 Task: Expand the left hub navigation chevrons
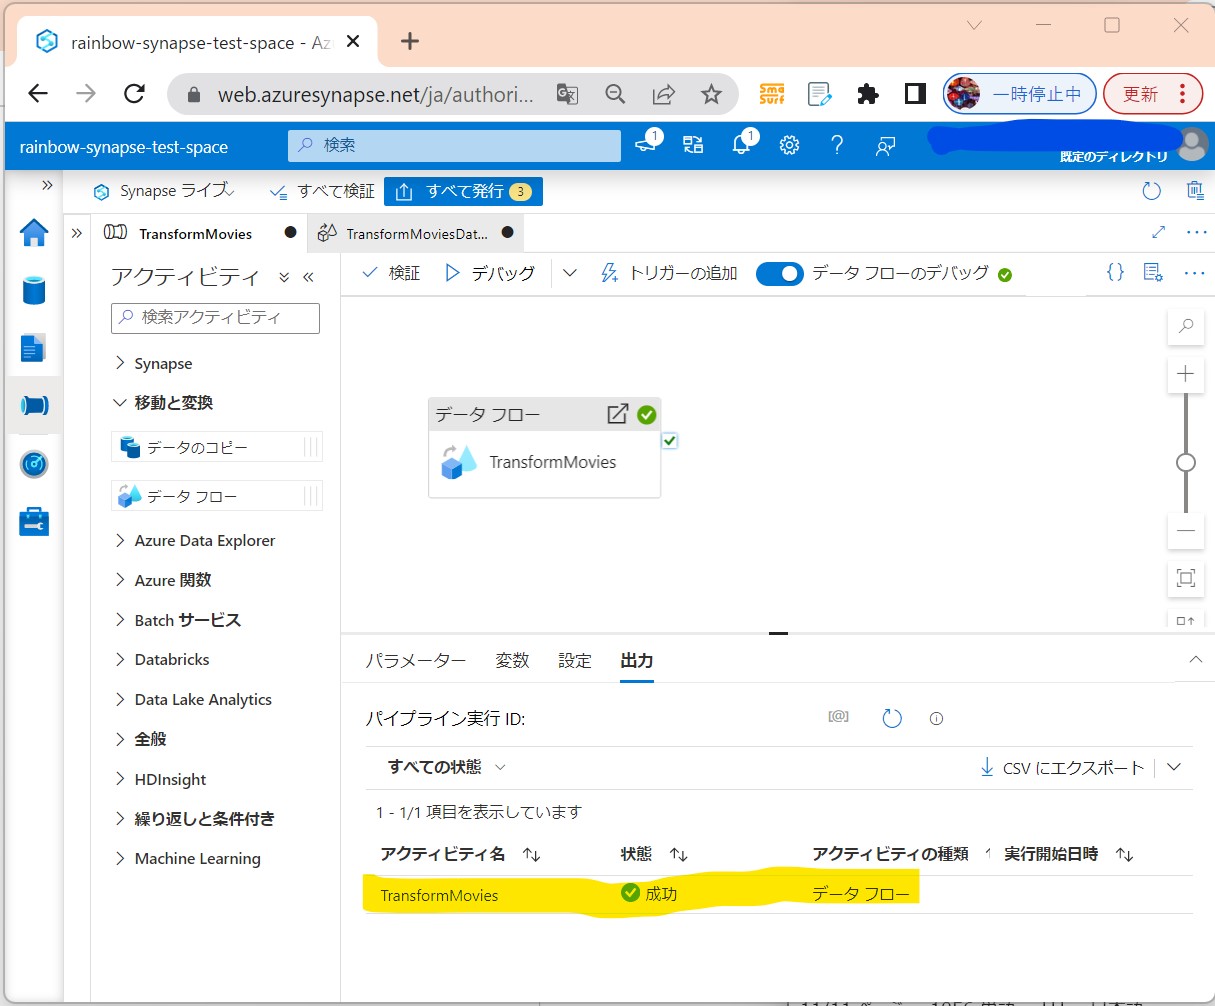[46, 185]
